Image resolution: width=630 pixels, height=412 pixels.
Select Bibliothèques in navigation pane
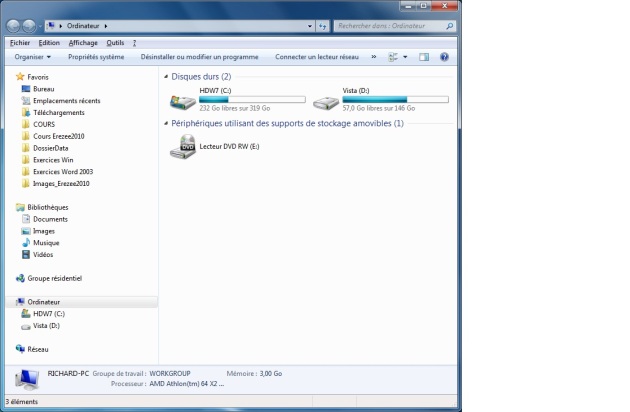point(42,207)
